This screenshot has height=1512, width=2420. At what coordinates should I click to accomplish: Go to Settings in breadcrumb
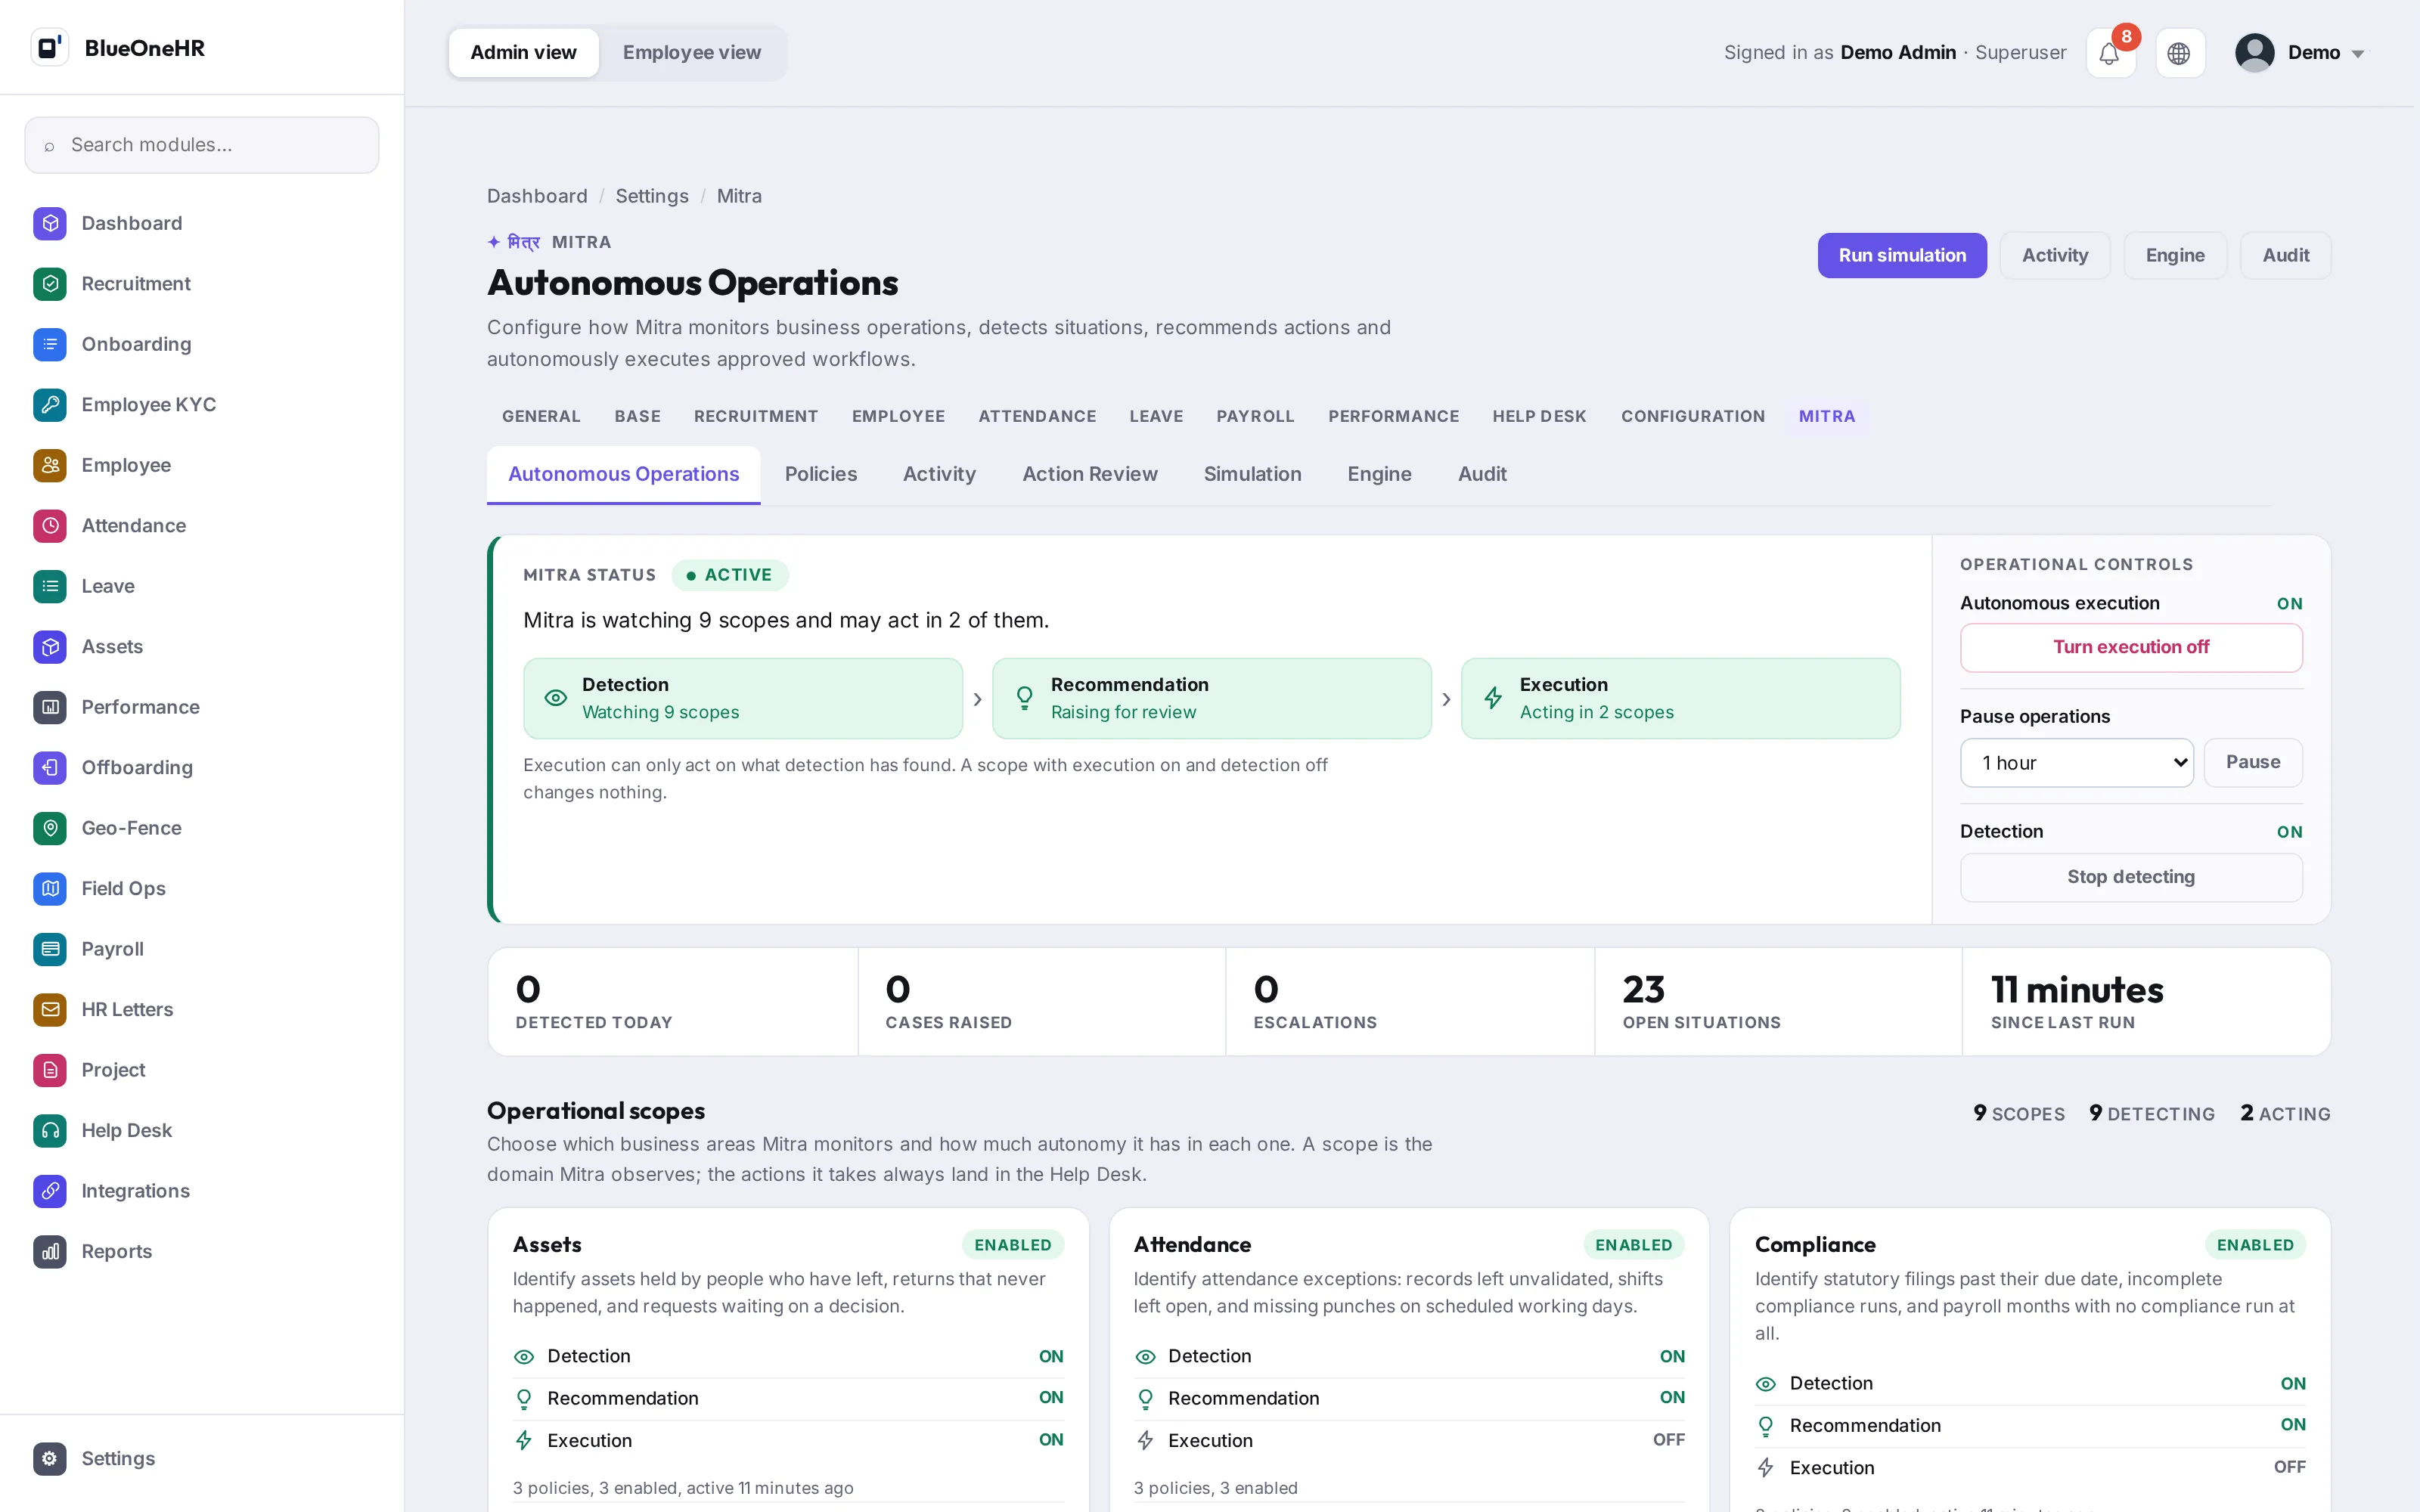652,196
